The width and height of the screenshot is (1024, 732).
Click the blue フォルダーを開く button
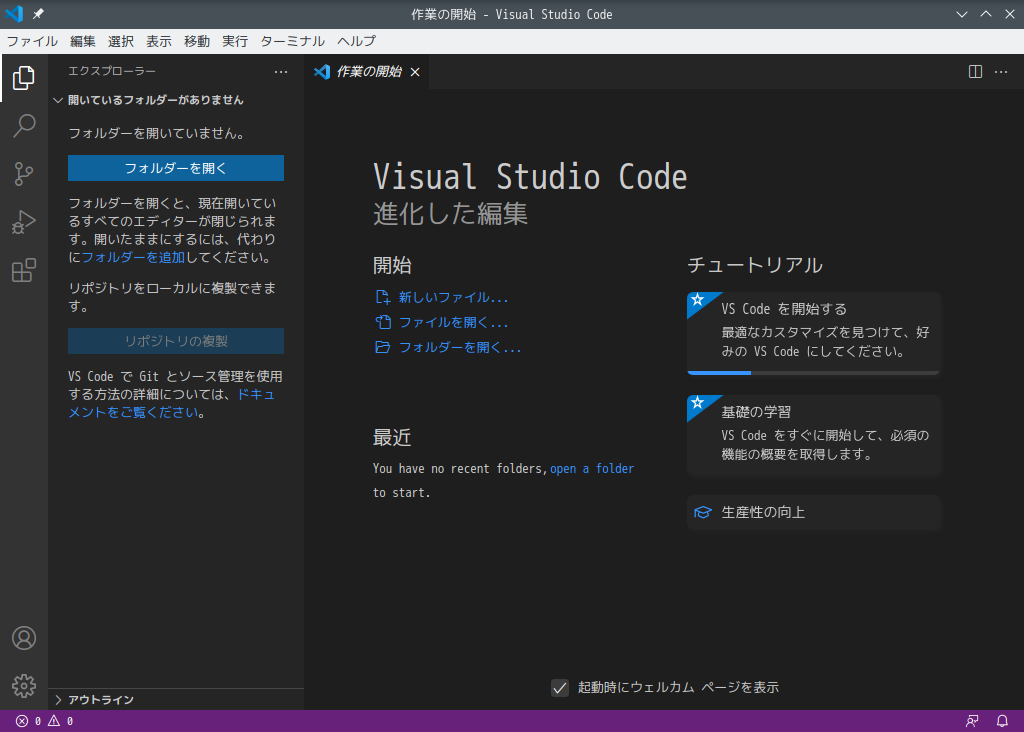point(176,168)
